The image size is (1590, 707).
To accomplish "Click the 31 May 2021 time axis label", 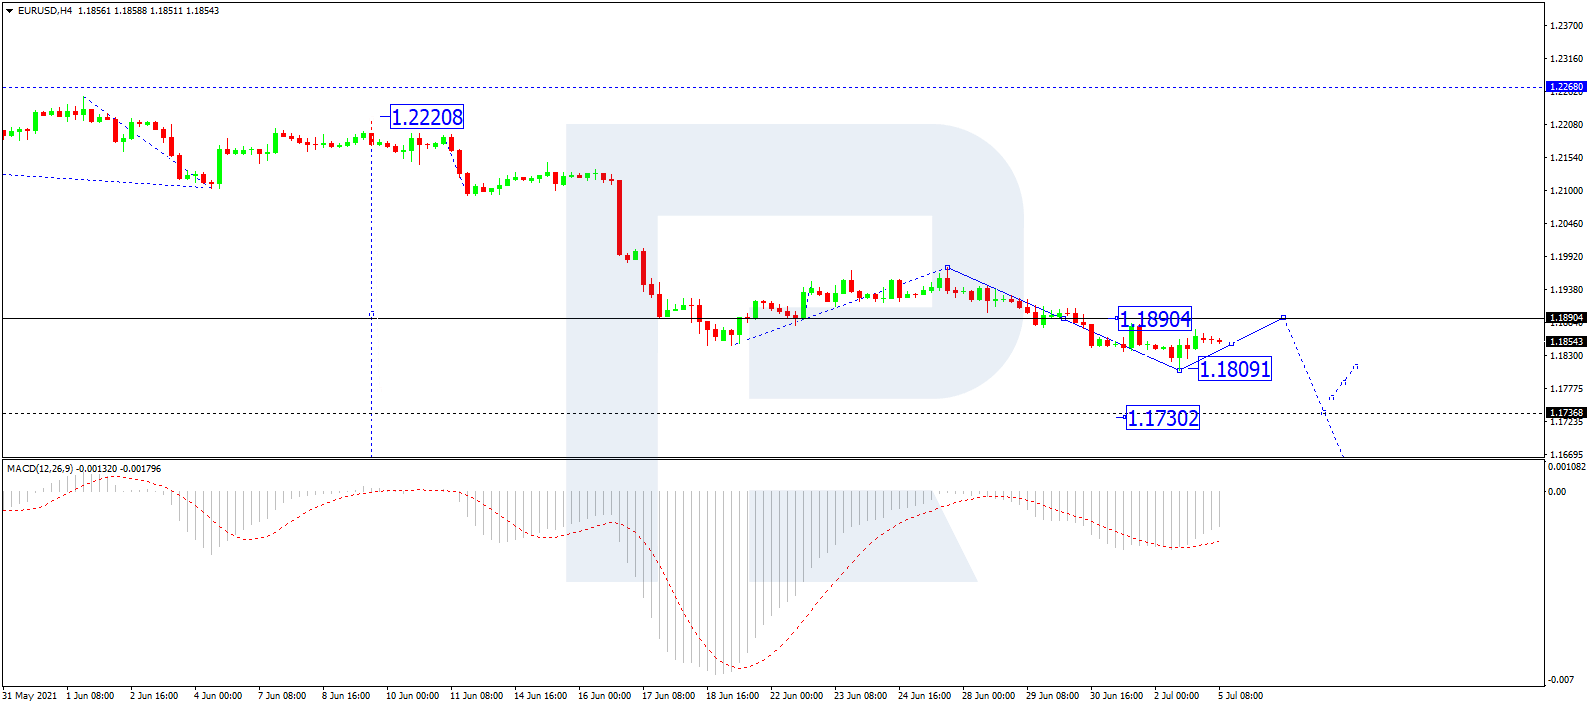I will click(x=30, y=696).
